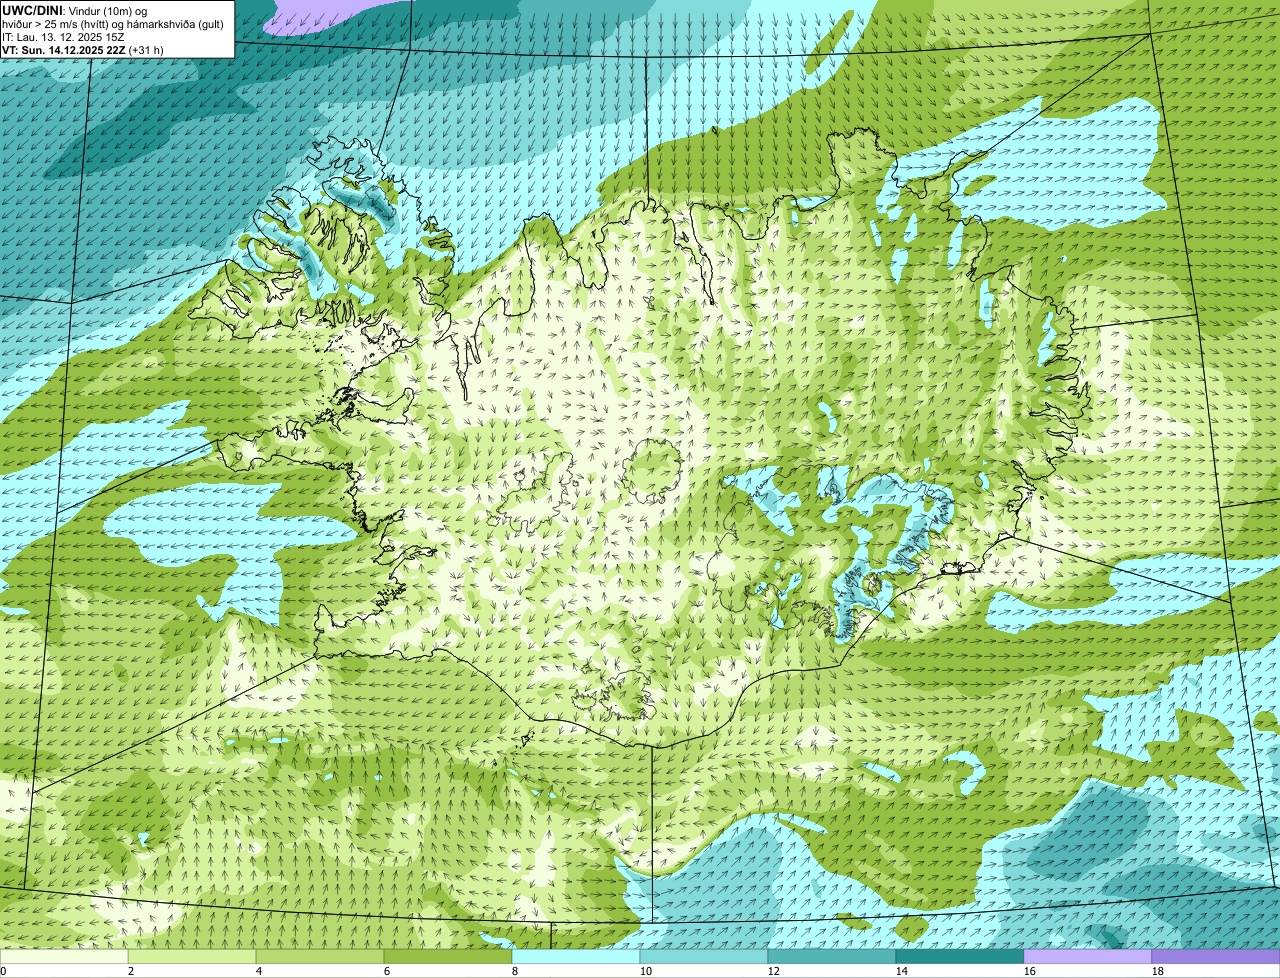Click the legend scale label "0"

tap(3, 971)
